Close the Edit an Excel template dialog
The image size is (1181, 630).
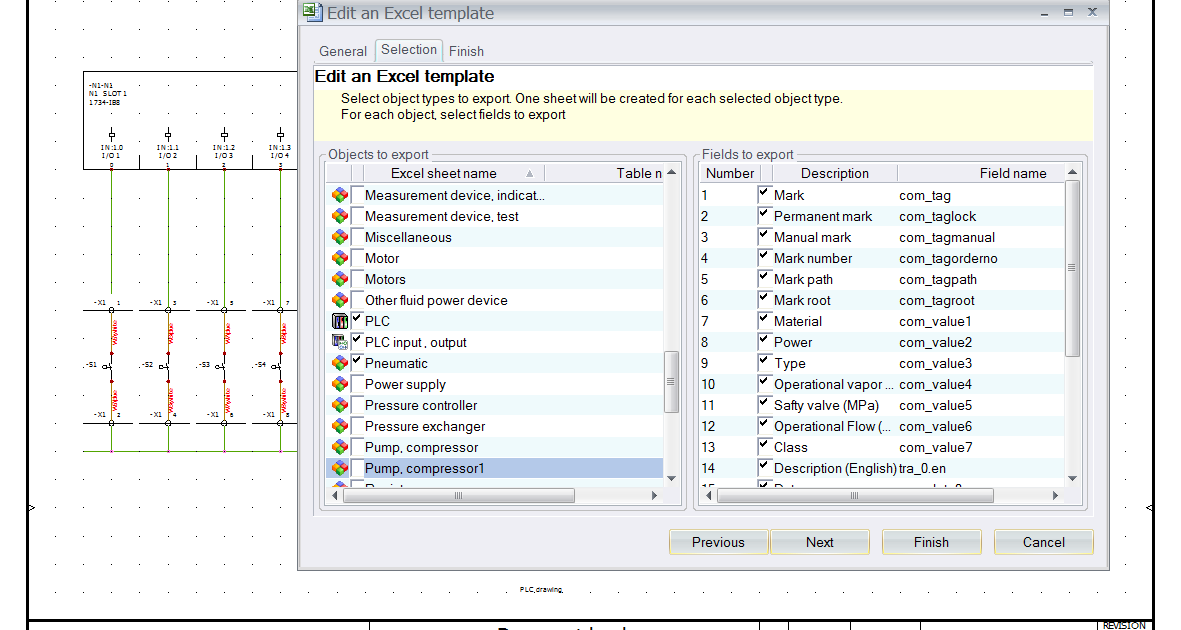[1092, 12]
